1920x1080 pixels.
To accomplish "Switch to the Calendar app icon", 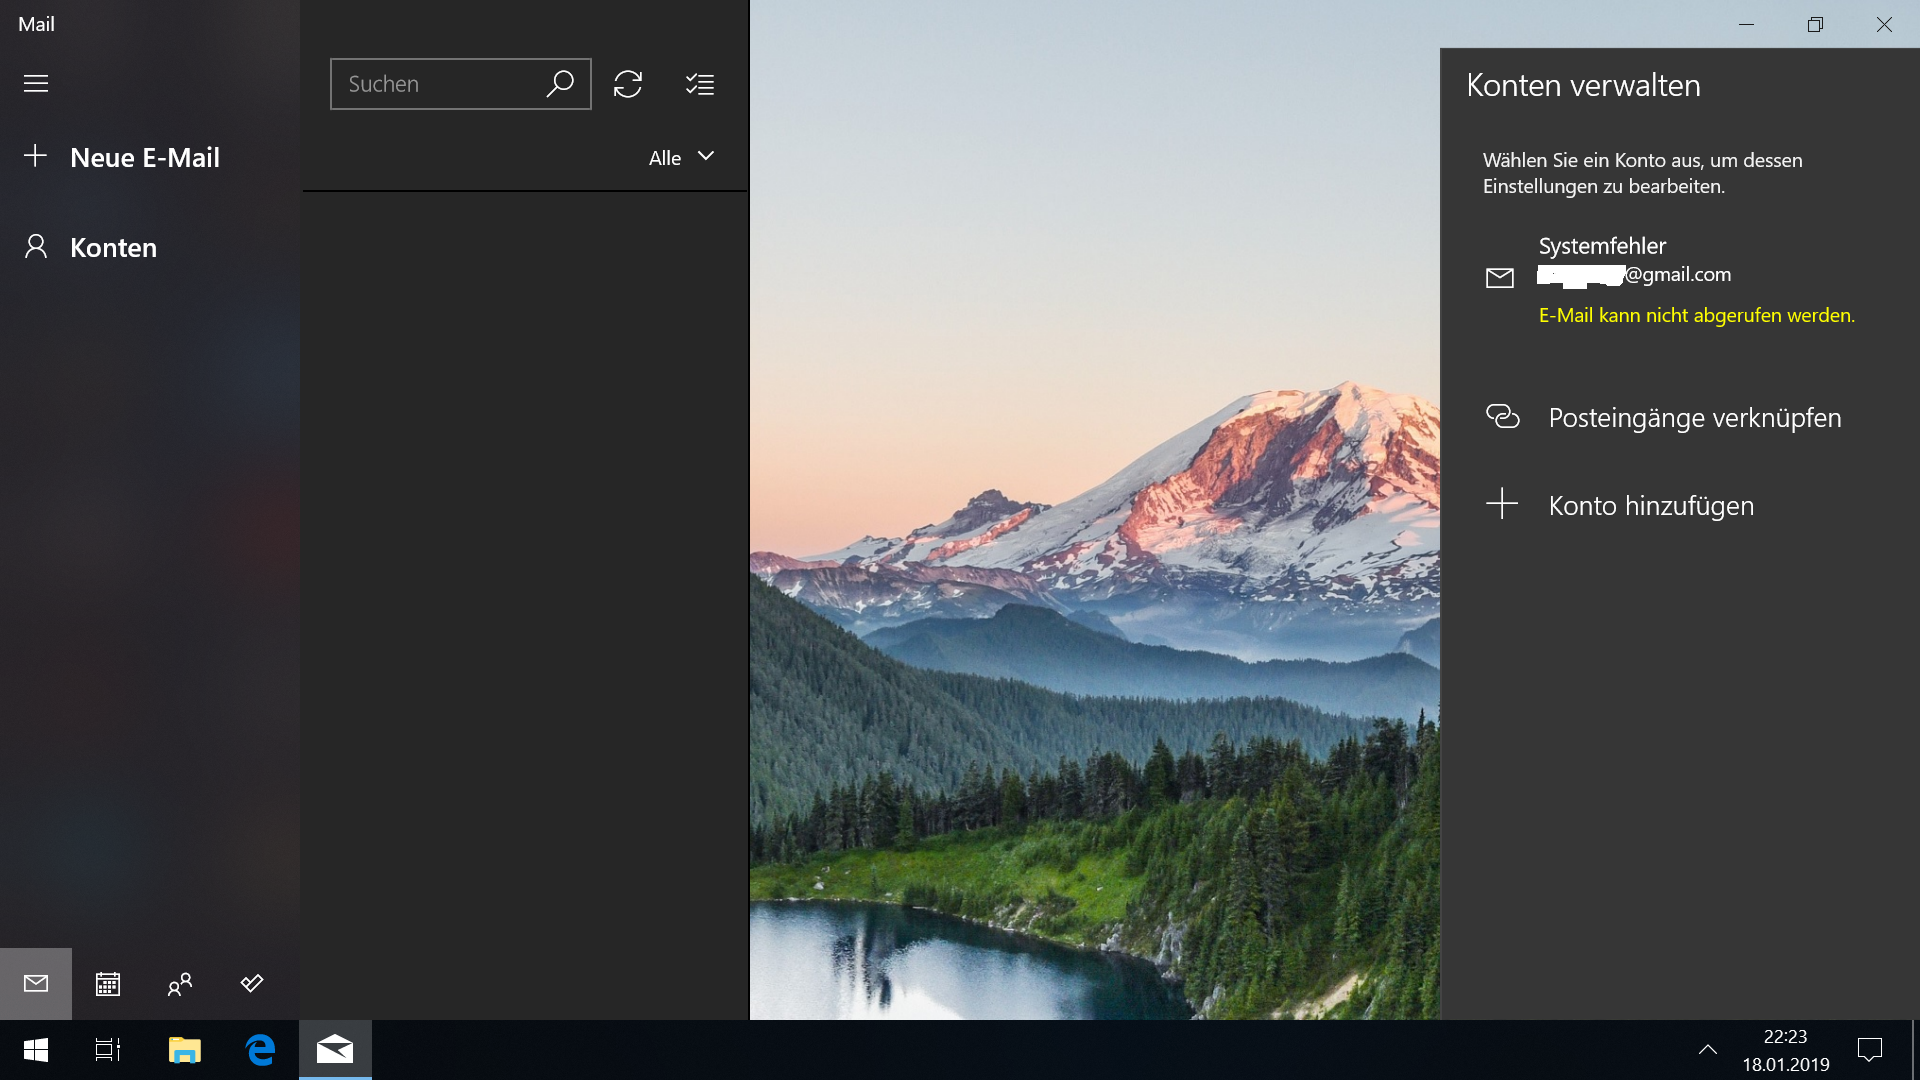I will click(x=108, y=984).
